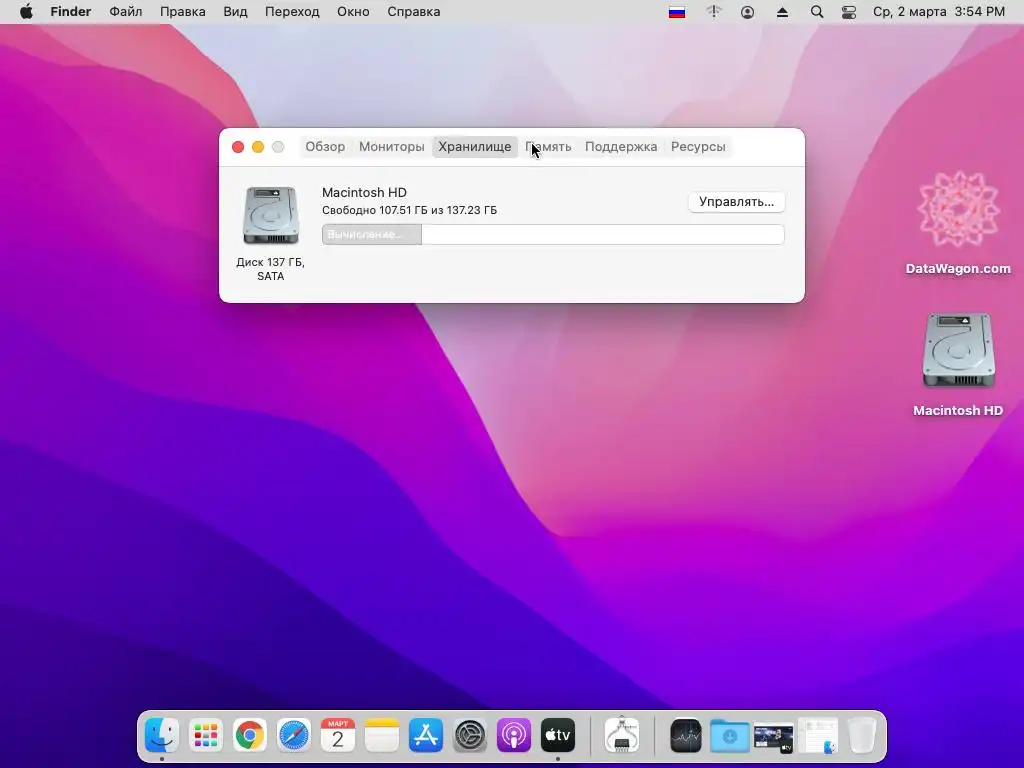Click the user account icon in menu bar

[x=748, y=12]
